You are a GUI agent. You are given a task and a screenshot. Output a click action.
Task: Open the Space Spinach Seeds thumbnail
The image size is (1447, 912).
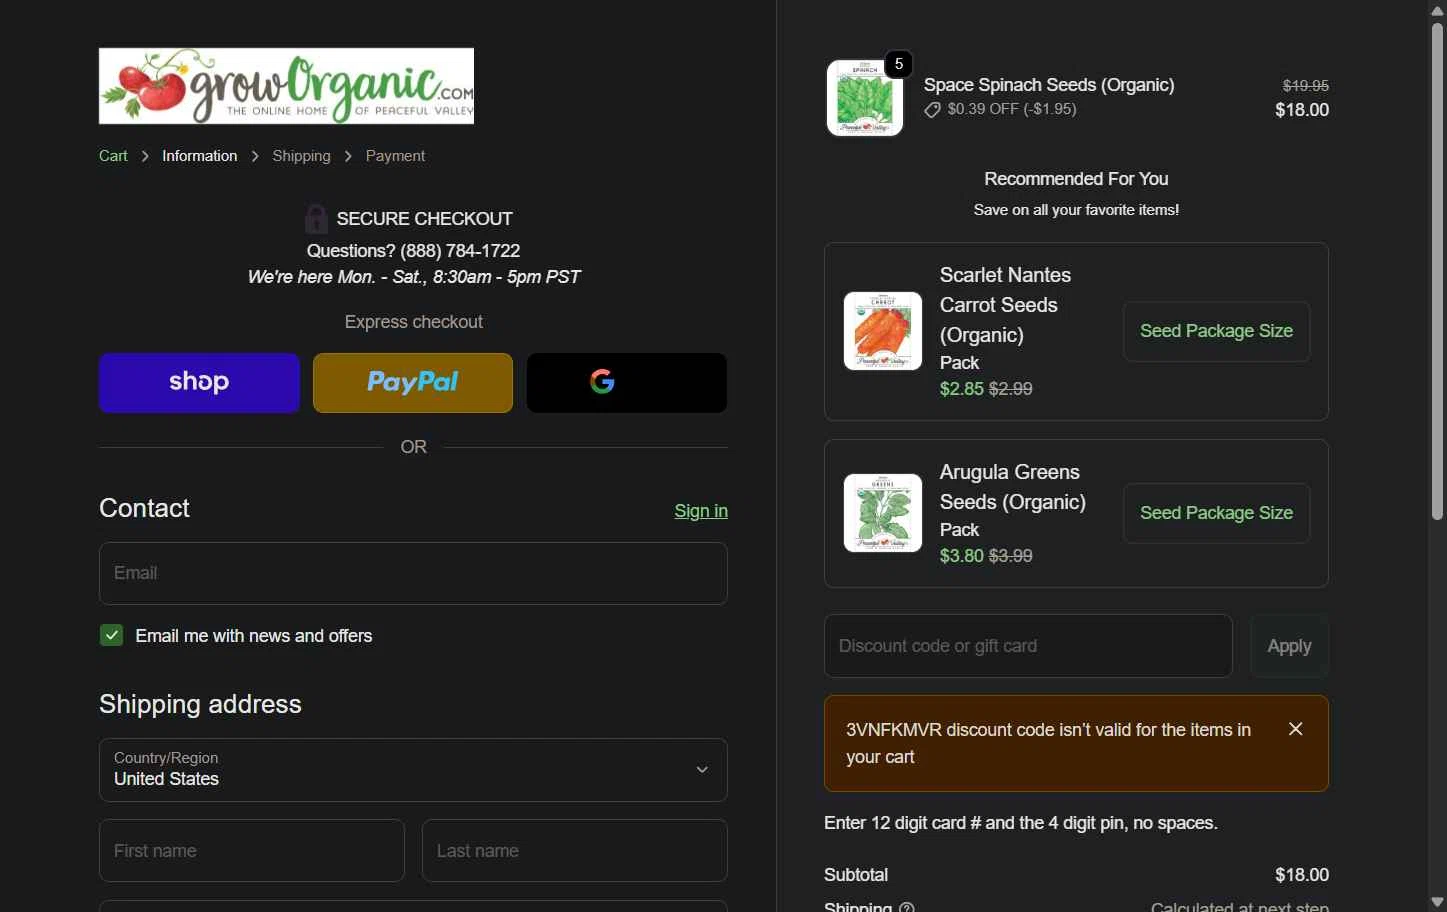click(865, 98)
